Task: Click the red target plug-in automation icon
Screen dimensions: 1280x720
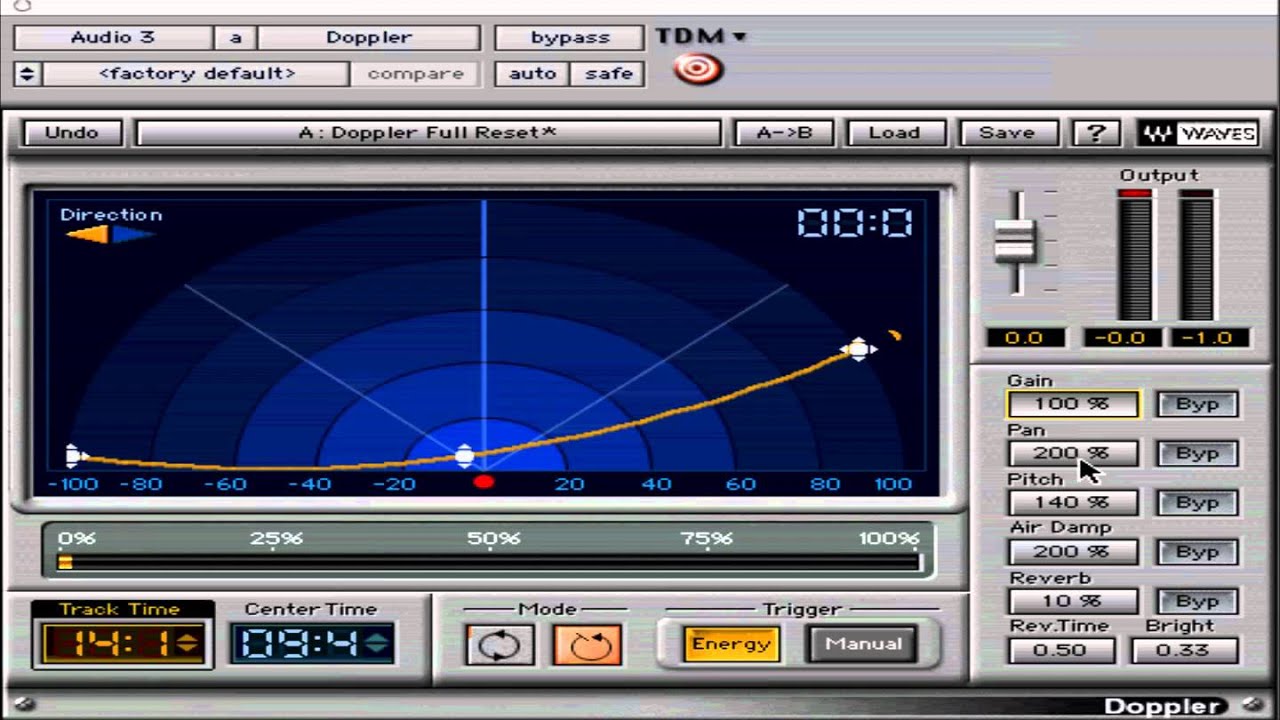Action: tap(699, 69)
